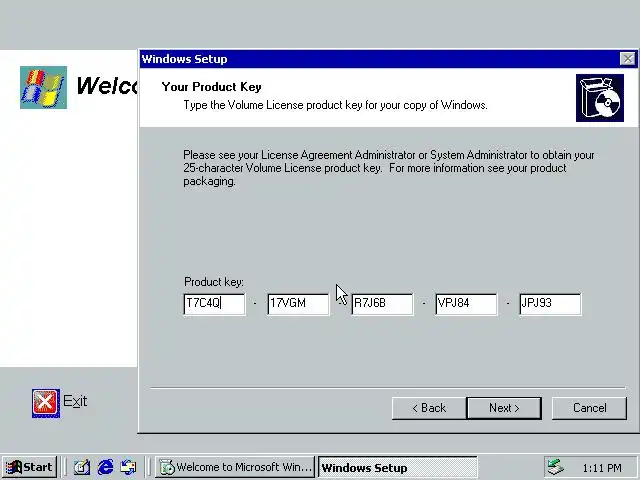The height and width of the screenshot is (480, 640).
Task: Click the Exit icon in Welcome window
Action: point(46,403)
